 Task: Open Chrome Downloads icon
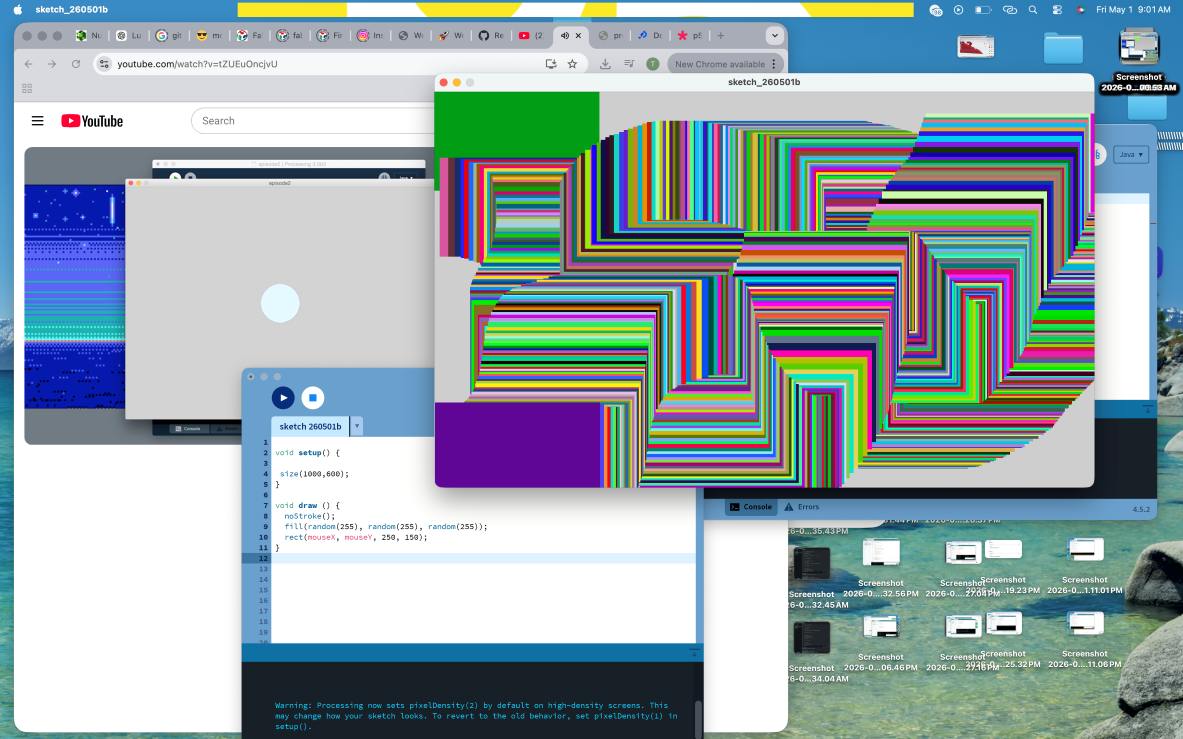(605, 64)
